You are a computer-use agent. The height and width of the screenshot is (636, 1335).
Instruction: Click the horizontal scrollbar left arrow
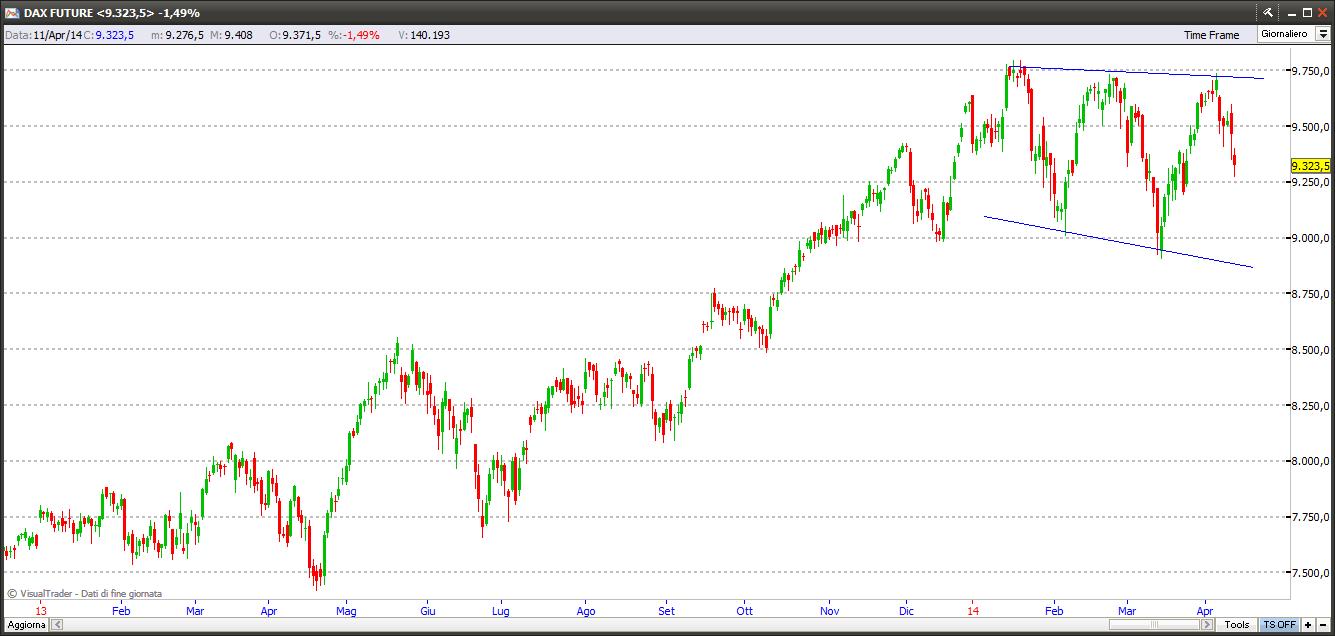click(57, 624)
